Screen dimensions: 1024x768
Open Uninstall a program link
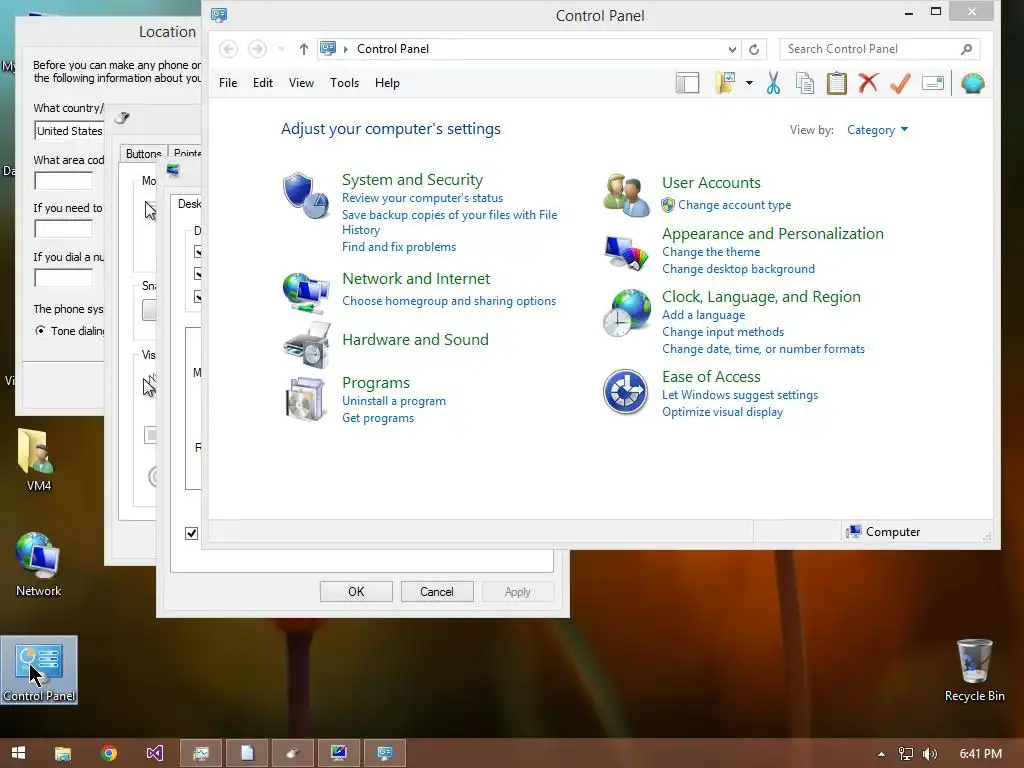394,401
